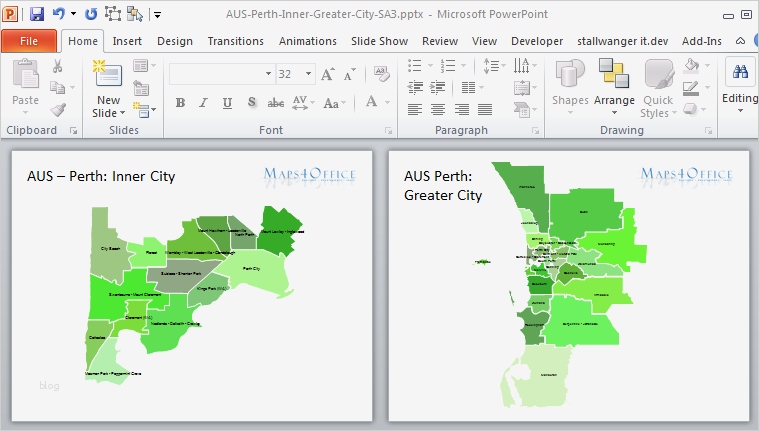Open the Editing group menu
The height and width of the screenshot is (431, 759).
[x=740, y=85]
